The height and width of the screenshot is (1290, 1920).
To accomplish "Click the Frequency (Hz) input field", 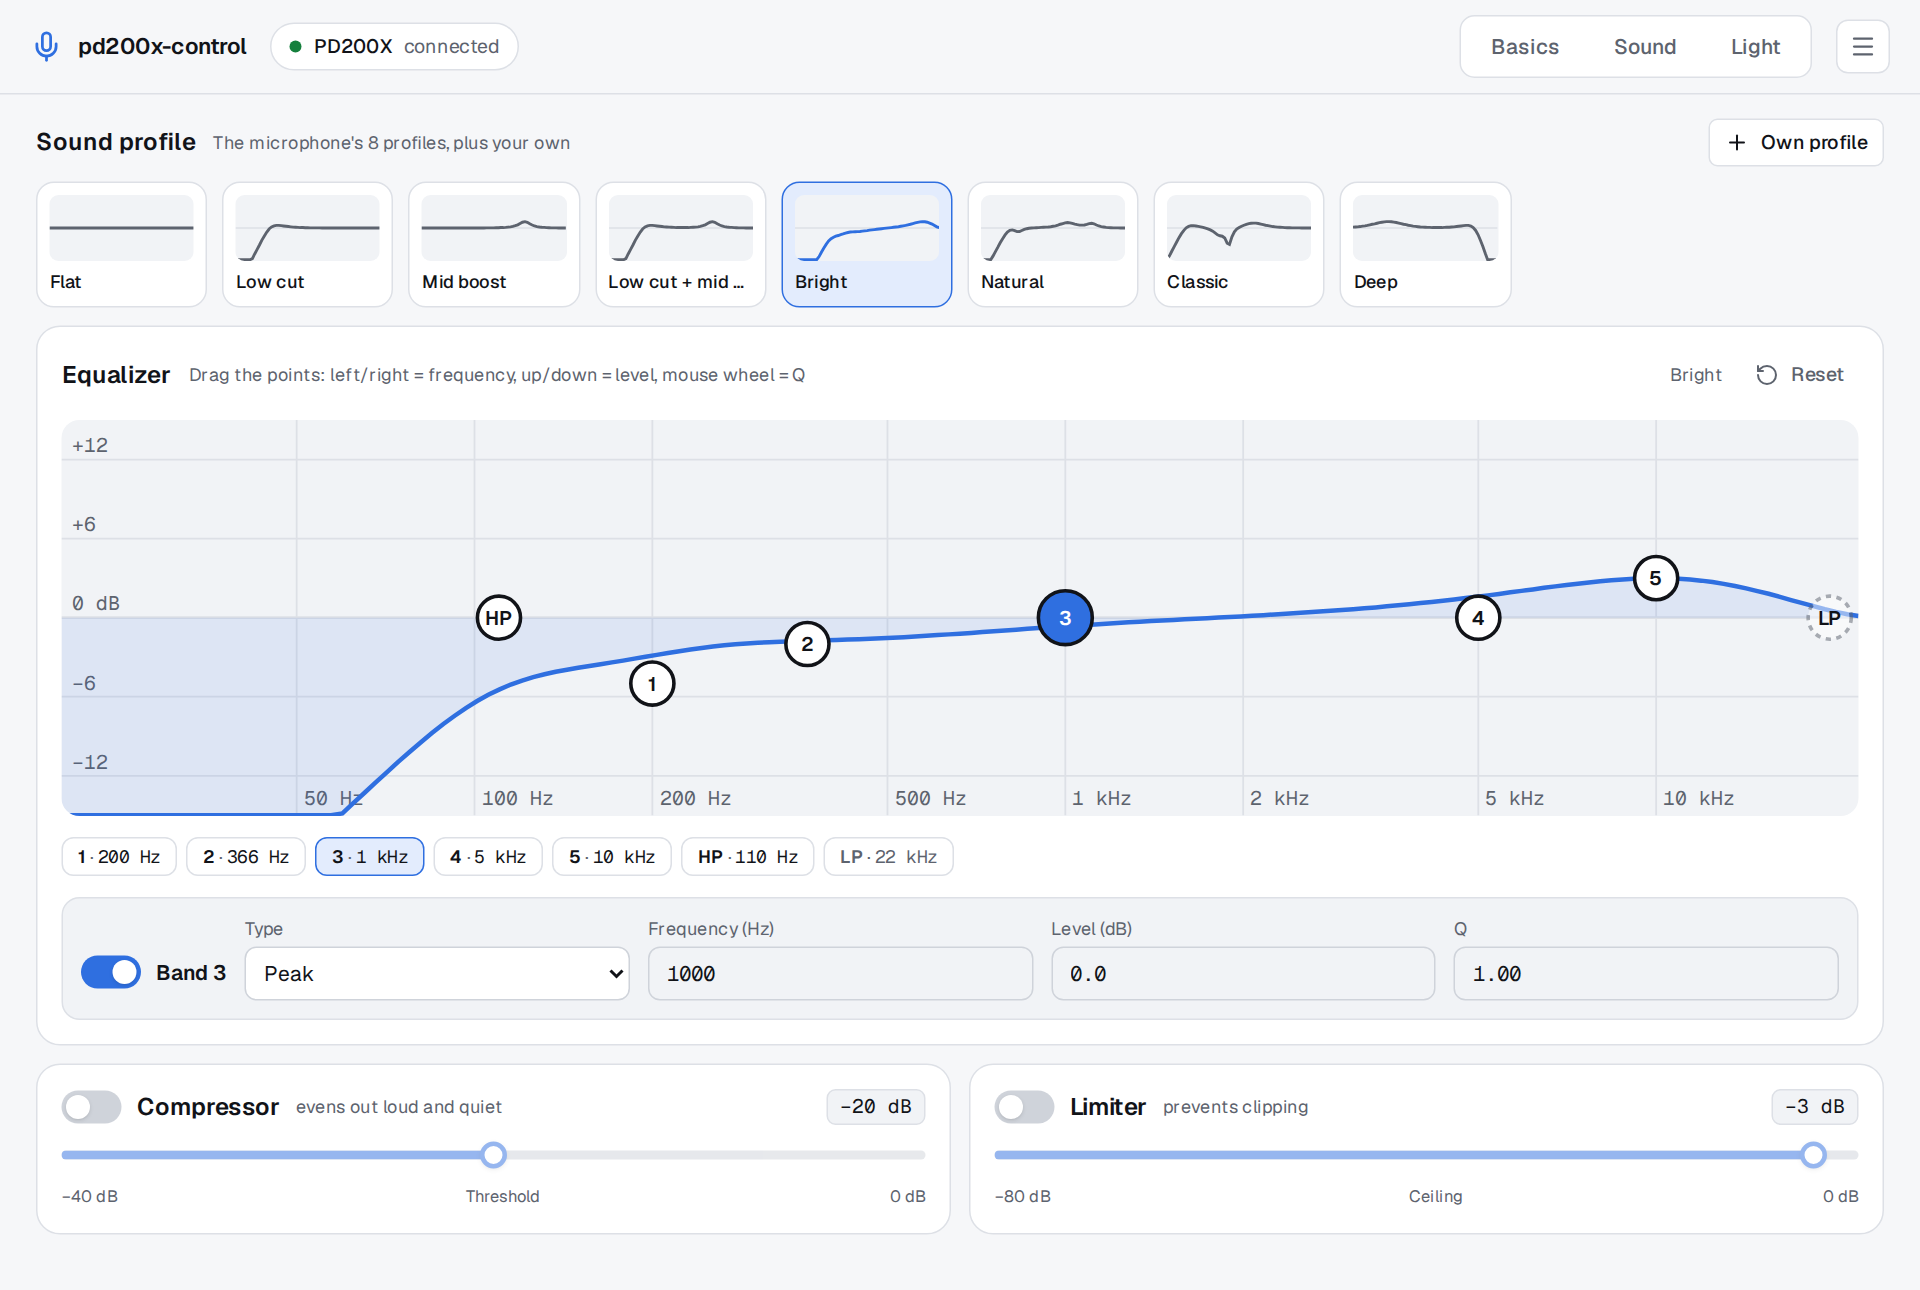I will click(840, 974).
